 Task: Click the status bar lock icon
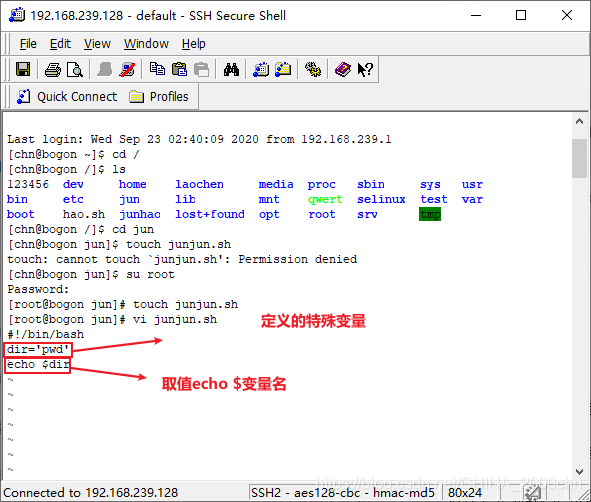(533, 493)
